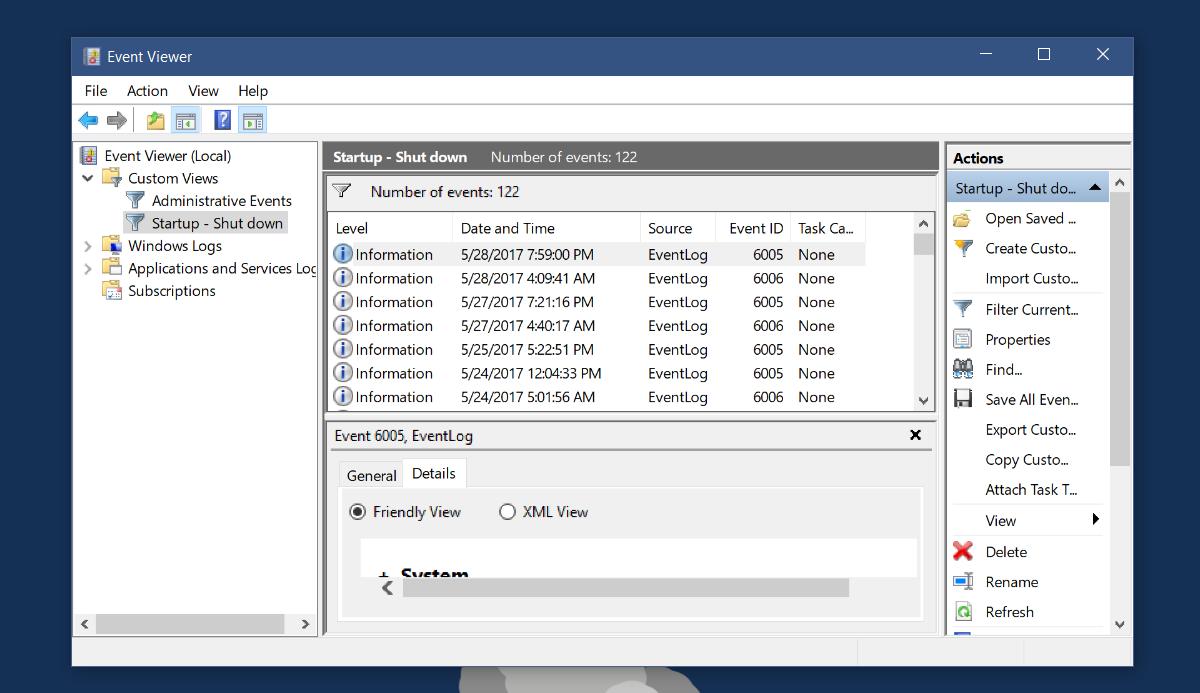The height and width of the screenshot is (693, 1200).
Task: Select the Create Custom View funnel icon
Action: click(x=962, y=248)
